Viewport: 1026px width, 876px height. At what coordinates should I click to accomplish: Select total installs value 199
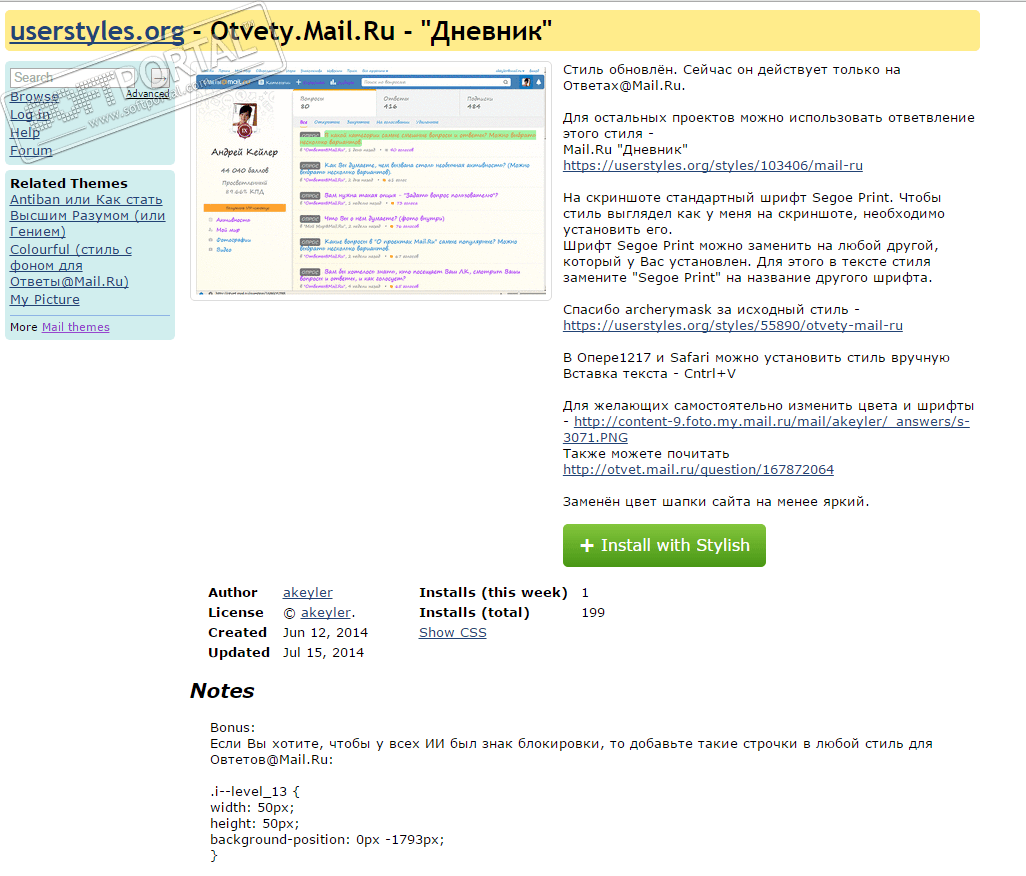click(x=593, y=612)
